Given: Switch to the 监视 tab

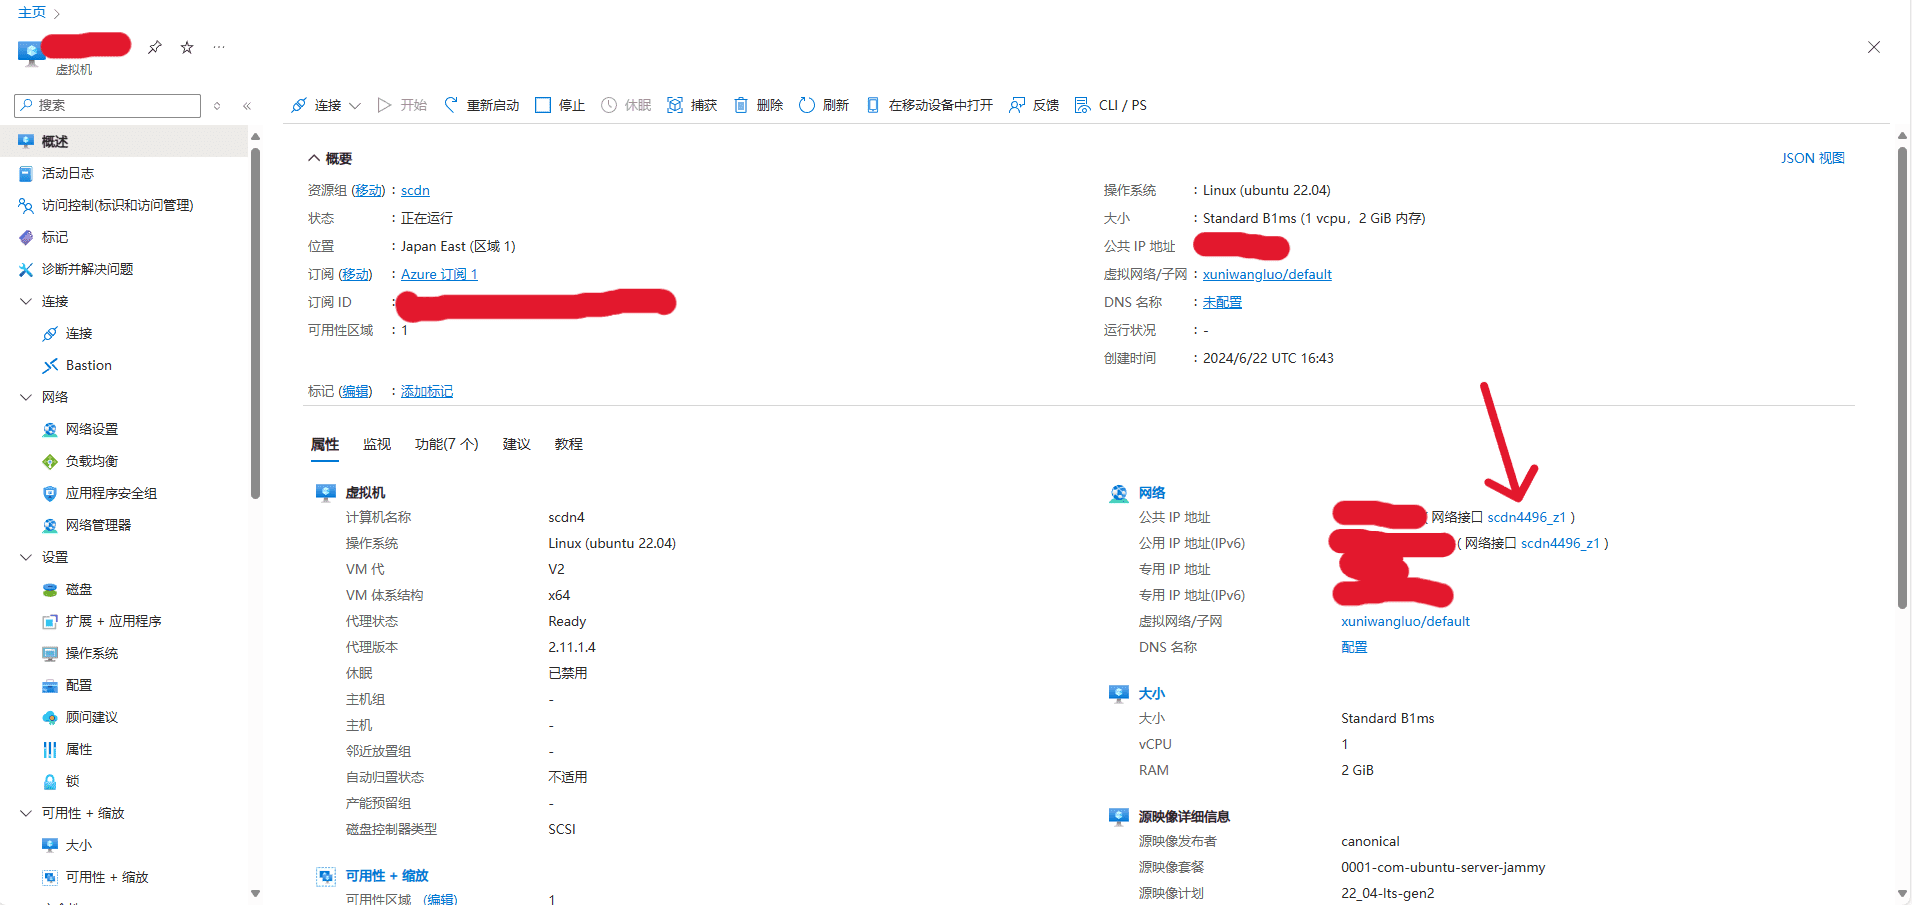Looking at the screenshot, I should [376, 444].
